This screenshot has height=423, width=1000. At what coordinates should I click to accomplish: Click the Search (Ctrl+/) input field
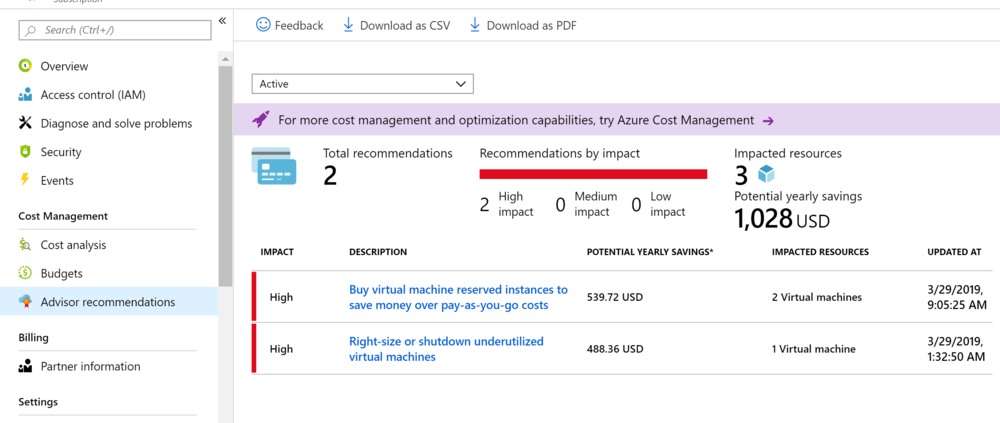(115, 30)
